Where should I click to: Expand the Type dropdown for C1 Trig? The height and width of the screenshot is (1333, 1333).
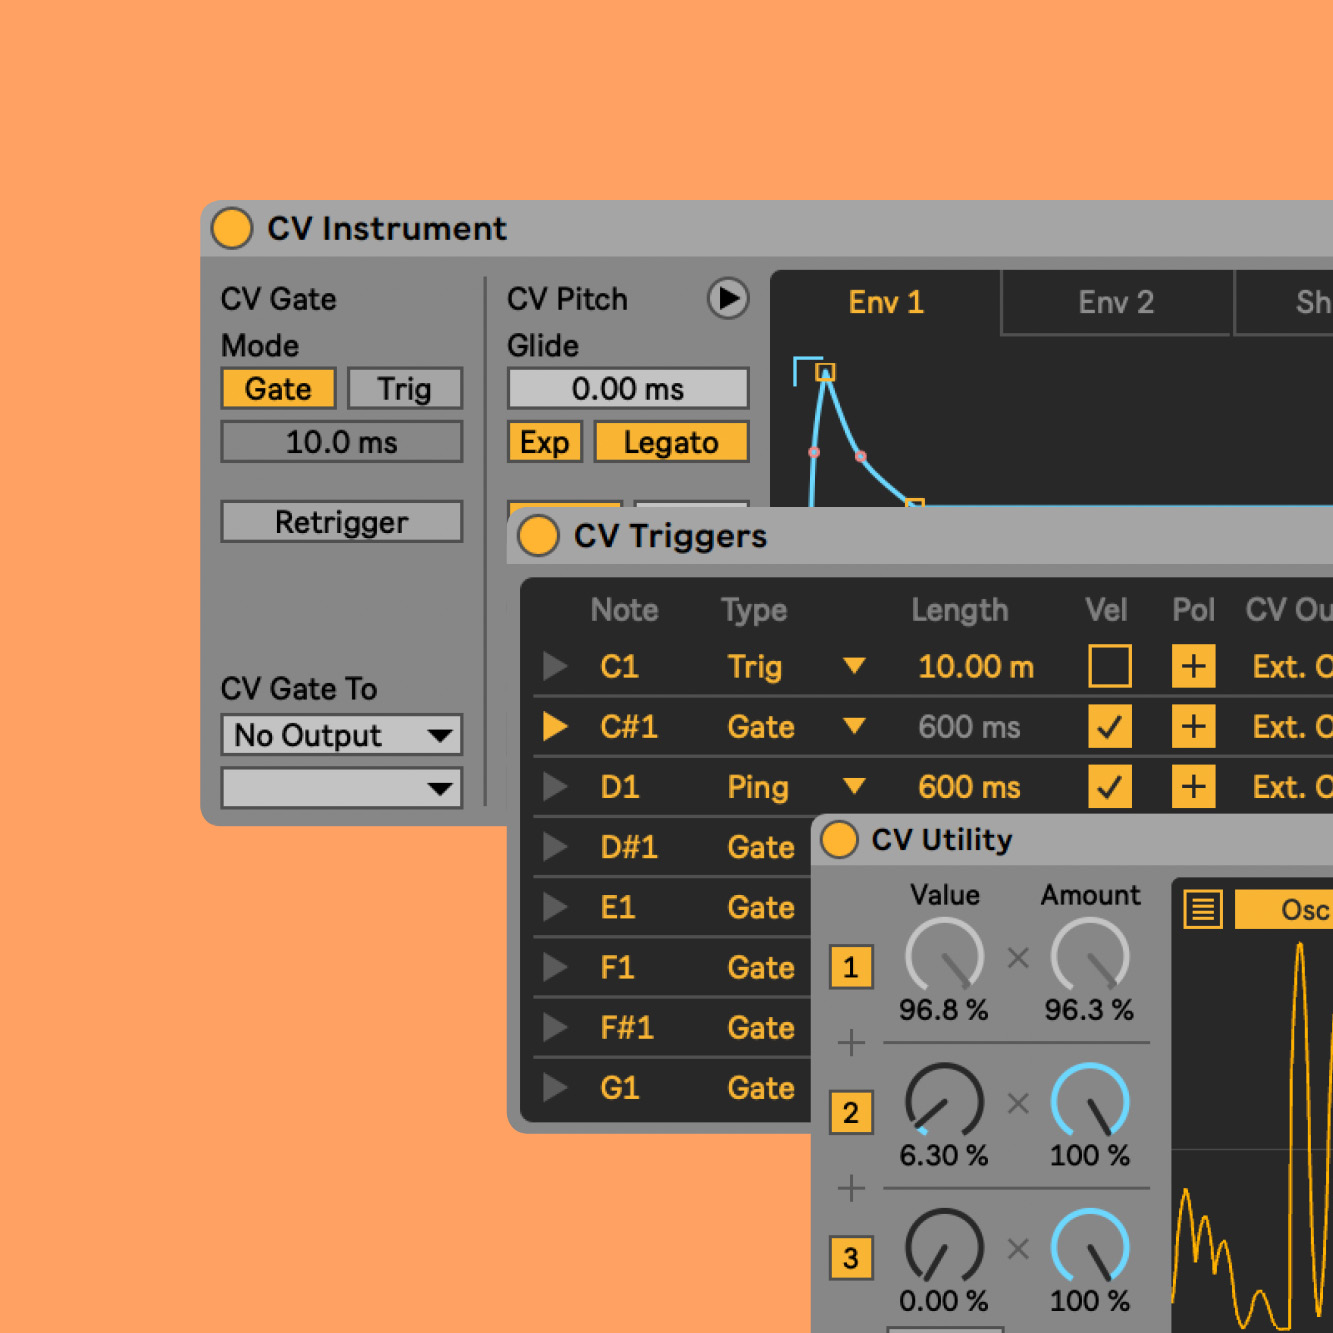tap(853, 667)
